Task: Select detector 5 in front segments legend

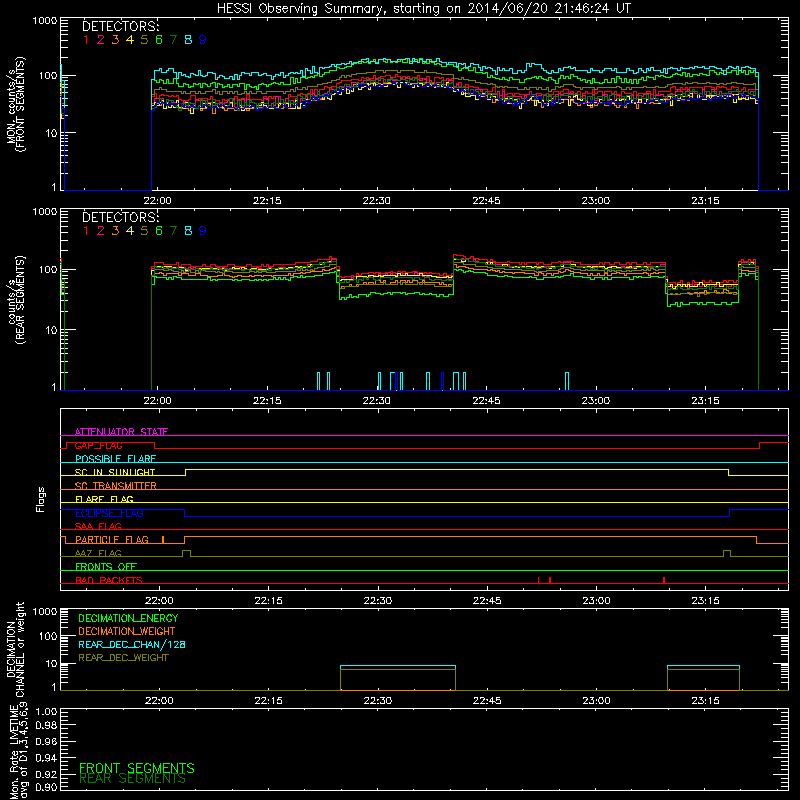Action: (144, 40)
